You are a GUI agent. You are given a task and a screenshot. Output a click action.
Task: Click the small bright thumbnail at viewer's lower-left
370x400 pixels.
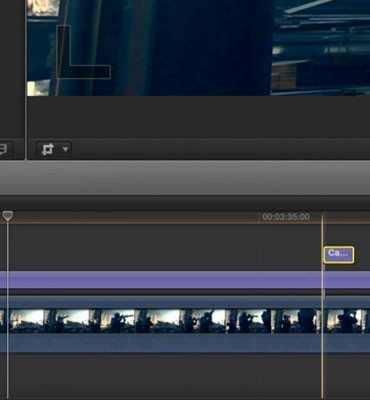37,88
